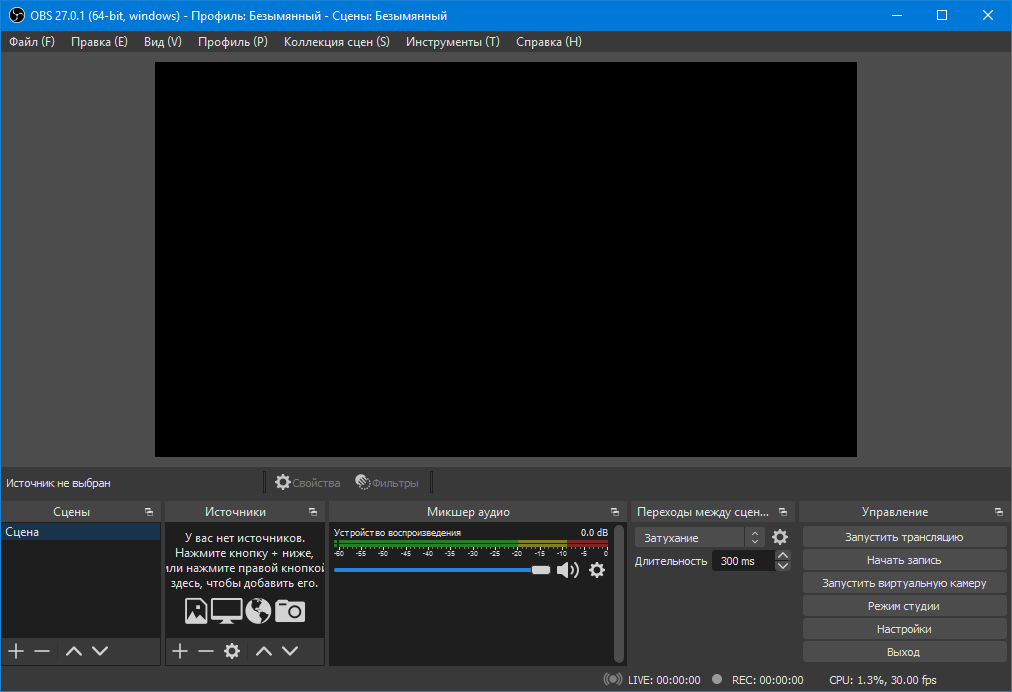Open Настройки

pos(904,629)
